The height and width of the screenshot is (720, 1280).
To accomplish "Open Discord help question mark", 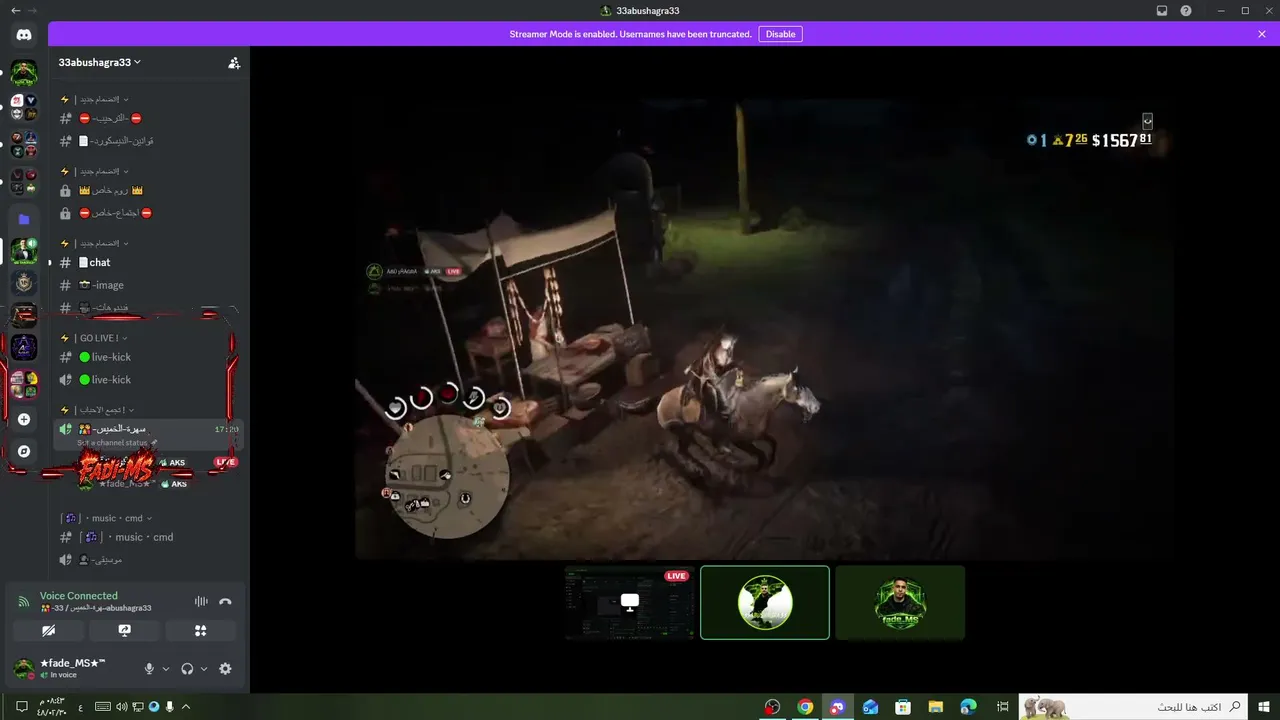I will (x=1186, y=11).
